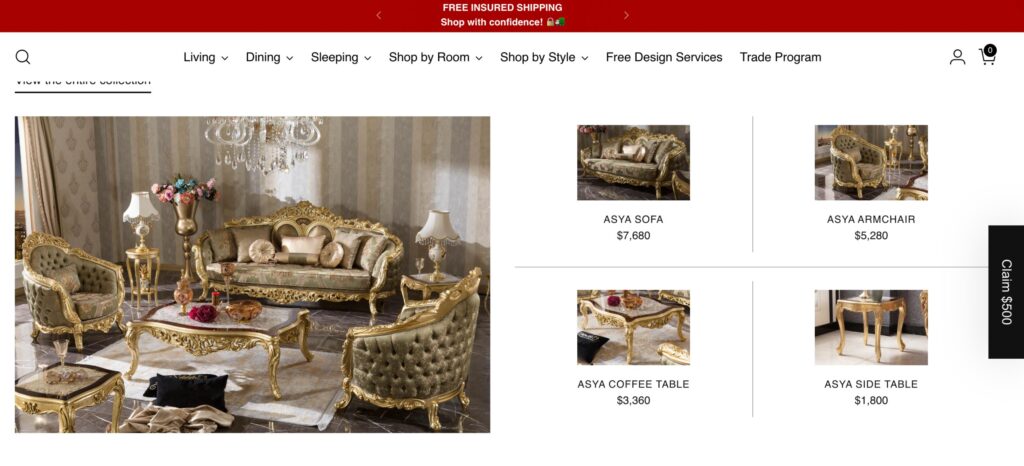This screenshot has height=466, width=1024.
Task: Expand the Sleeping dropdown menu
Action: click(x=341, y=57)
